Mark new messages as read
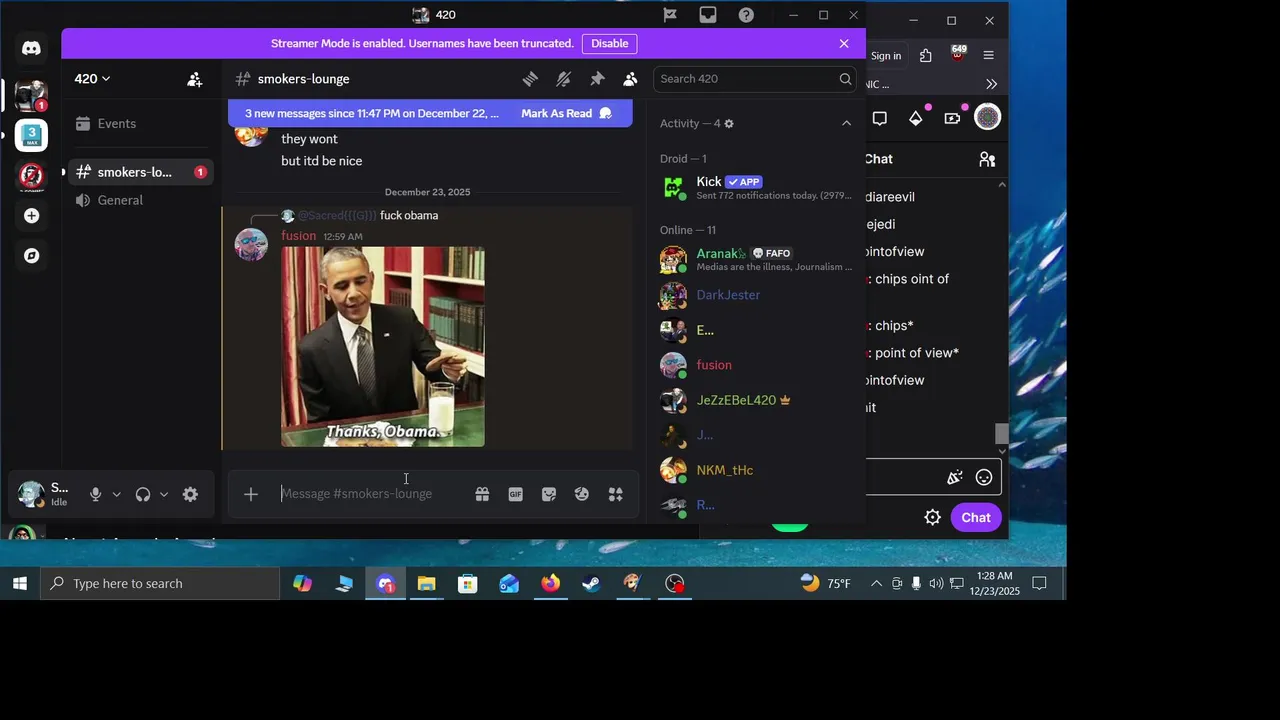Image resolution: width=1280 pixels, height=720 pixels. point(566,113)
